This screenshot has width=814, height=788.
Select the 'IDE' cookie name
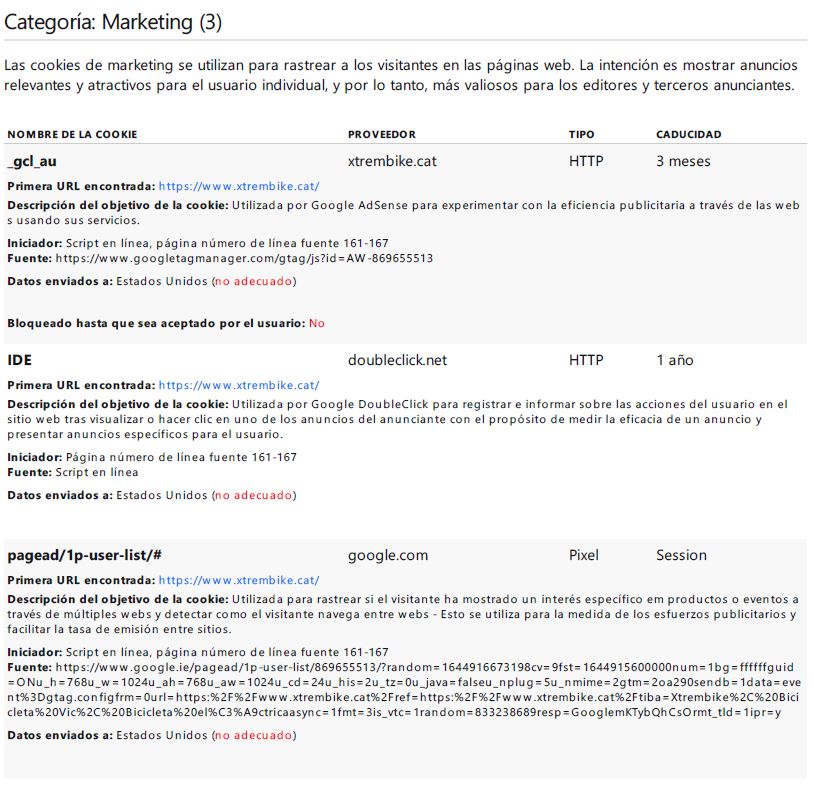click(20, 360)
